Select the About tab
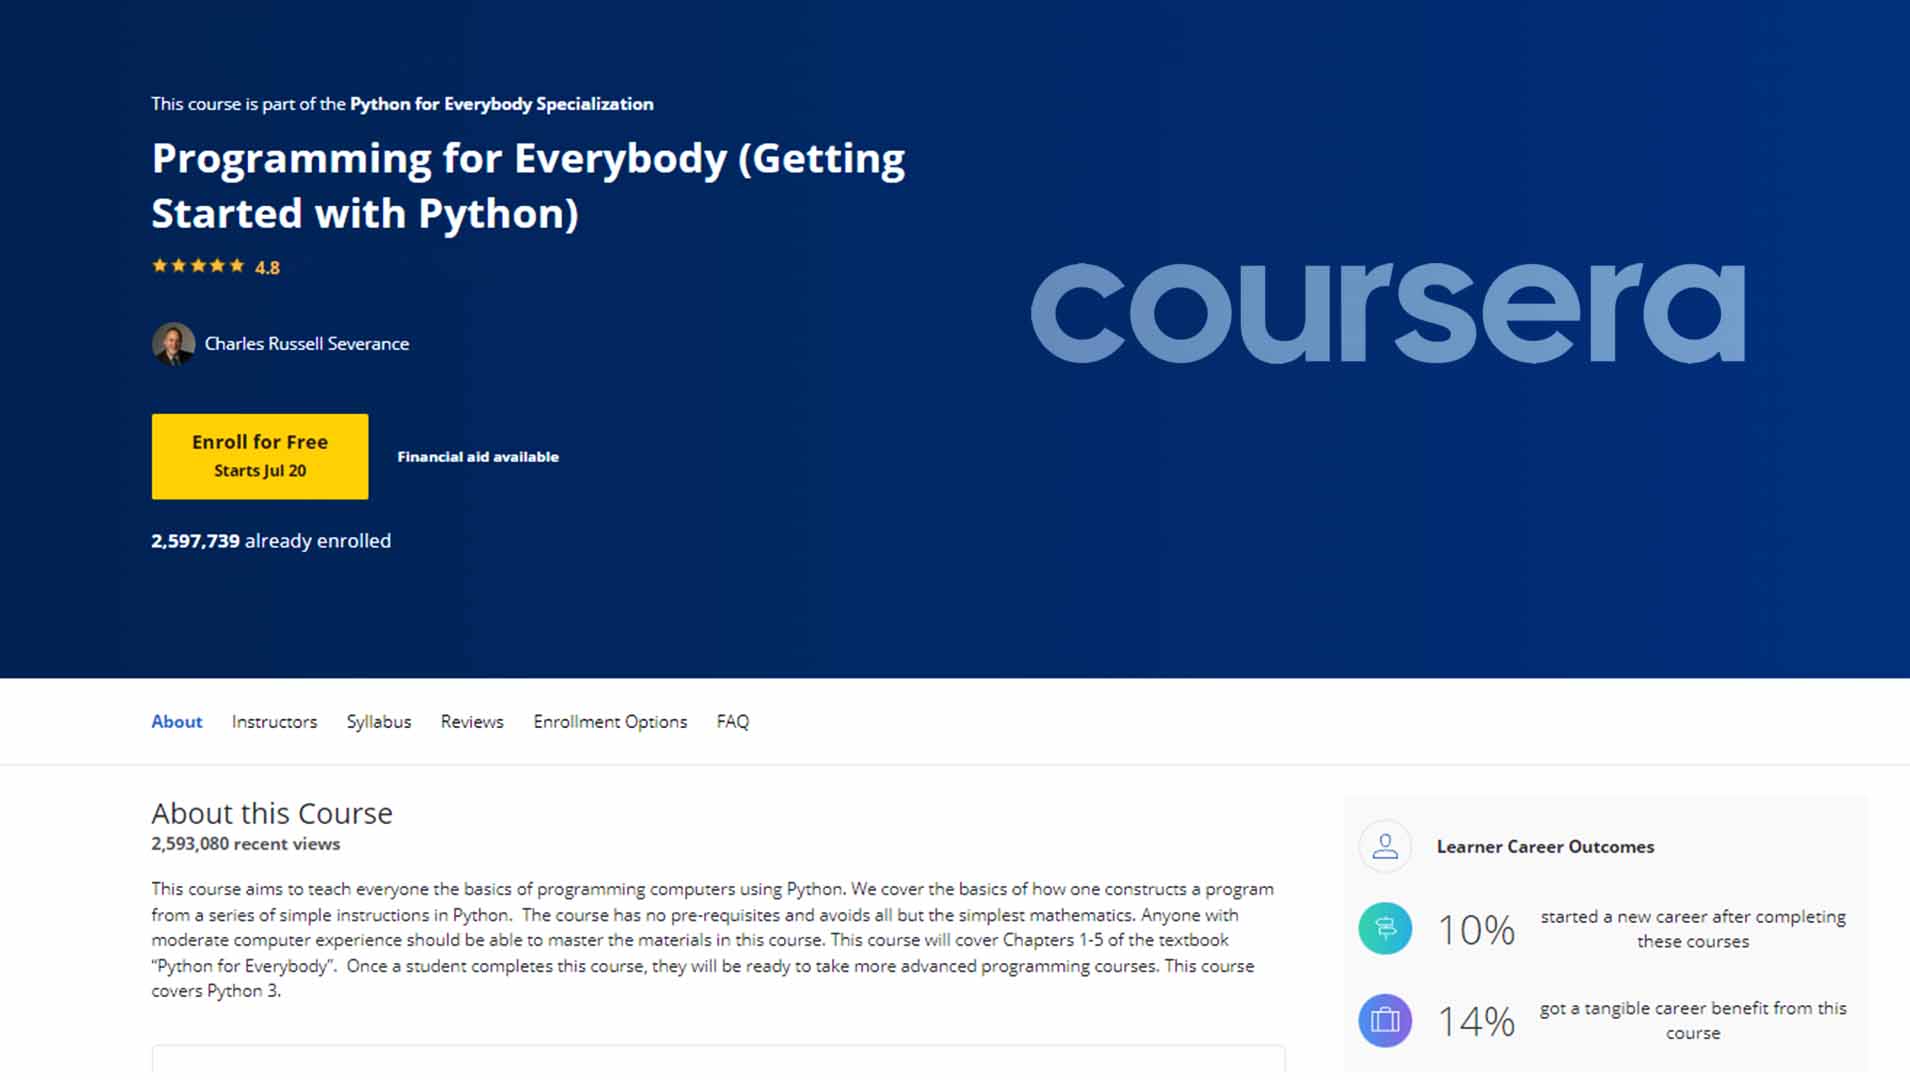1910x1080 pixels. (x=177, y=722)
